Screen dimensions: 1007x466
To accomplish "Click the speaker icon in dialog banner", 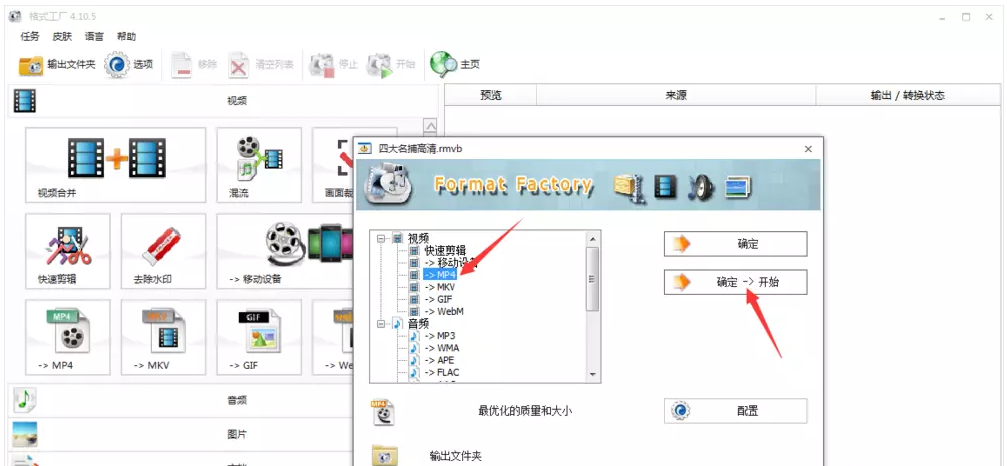I will tap(701, 187).
